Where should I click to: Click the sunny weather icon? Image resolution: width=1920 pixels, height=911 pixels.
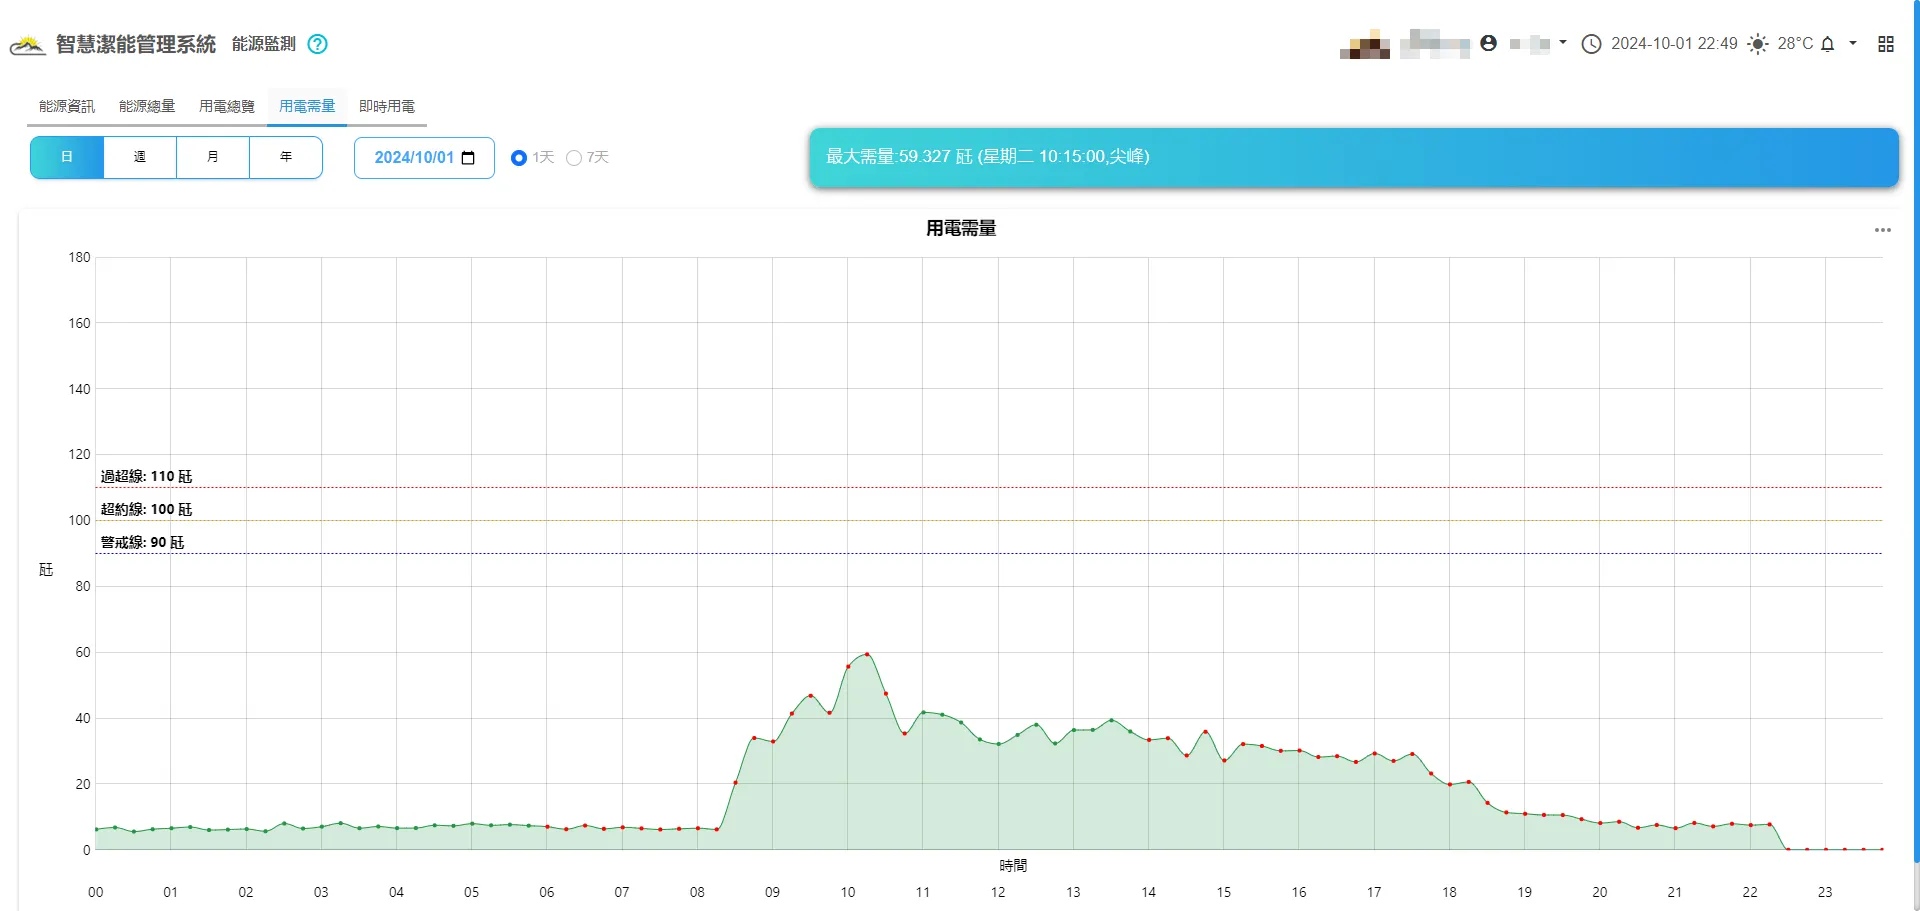click(1757, 44)
